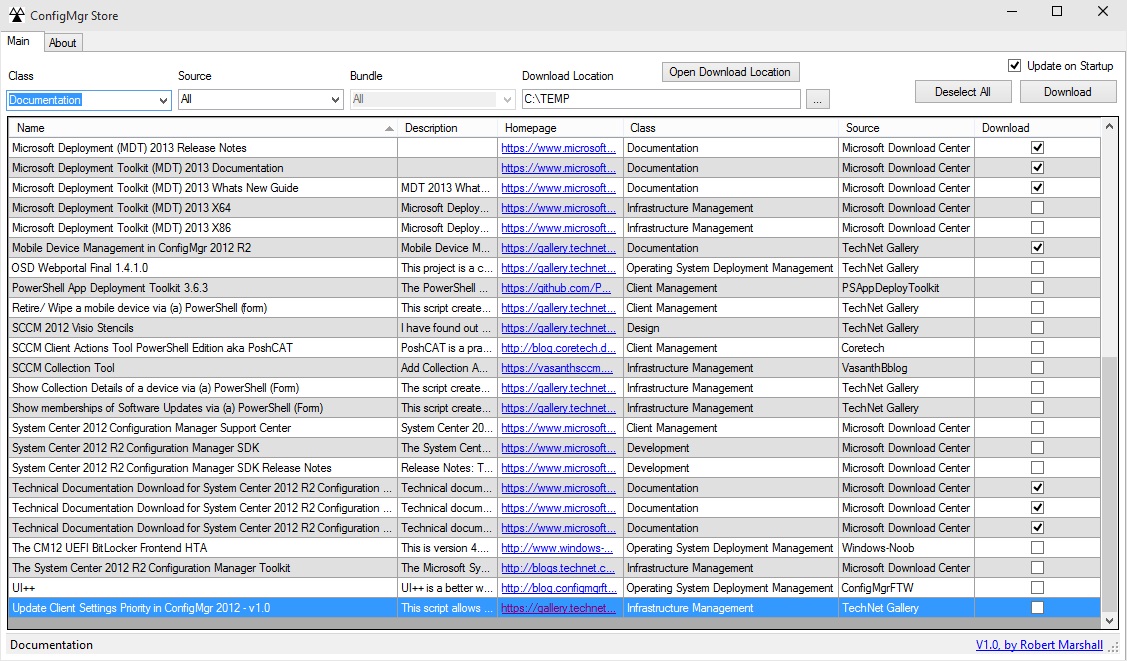The image size is (1127, 661).
Task: Click the Download Location text field
Action: [660, 100]
